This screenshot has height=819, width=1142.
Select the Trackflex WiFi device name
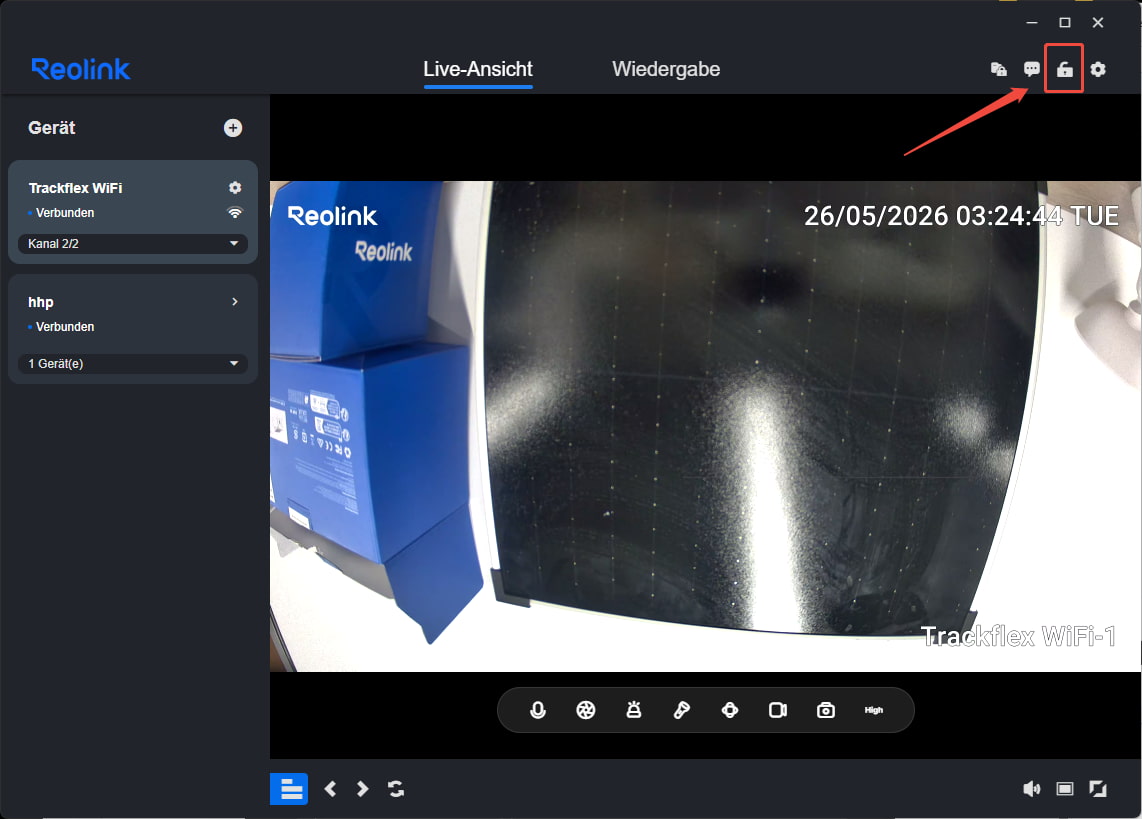75,188
